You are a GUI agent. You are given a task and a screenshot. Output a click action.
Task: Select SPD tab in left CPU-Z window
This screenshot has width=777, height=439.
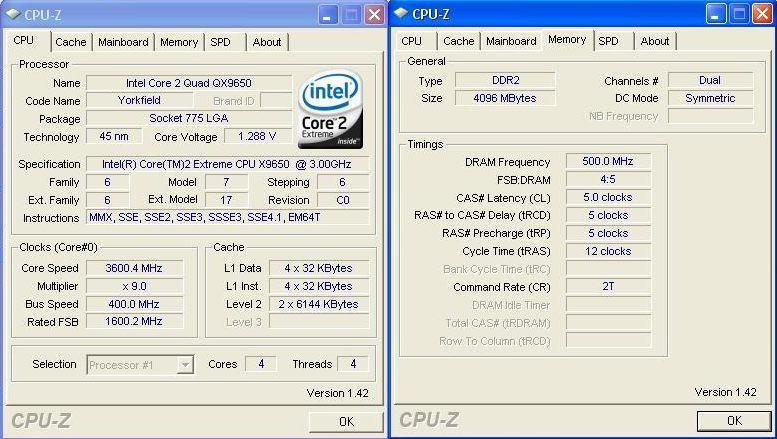[x=221, y=42]
